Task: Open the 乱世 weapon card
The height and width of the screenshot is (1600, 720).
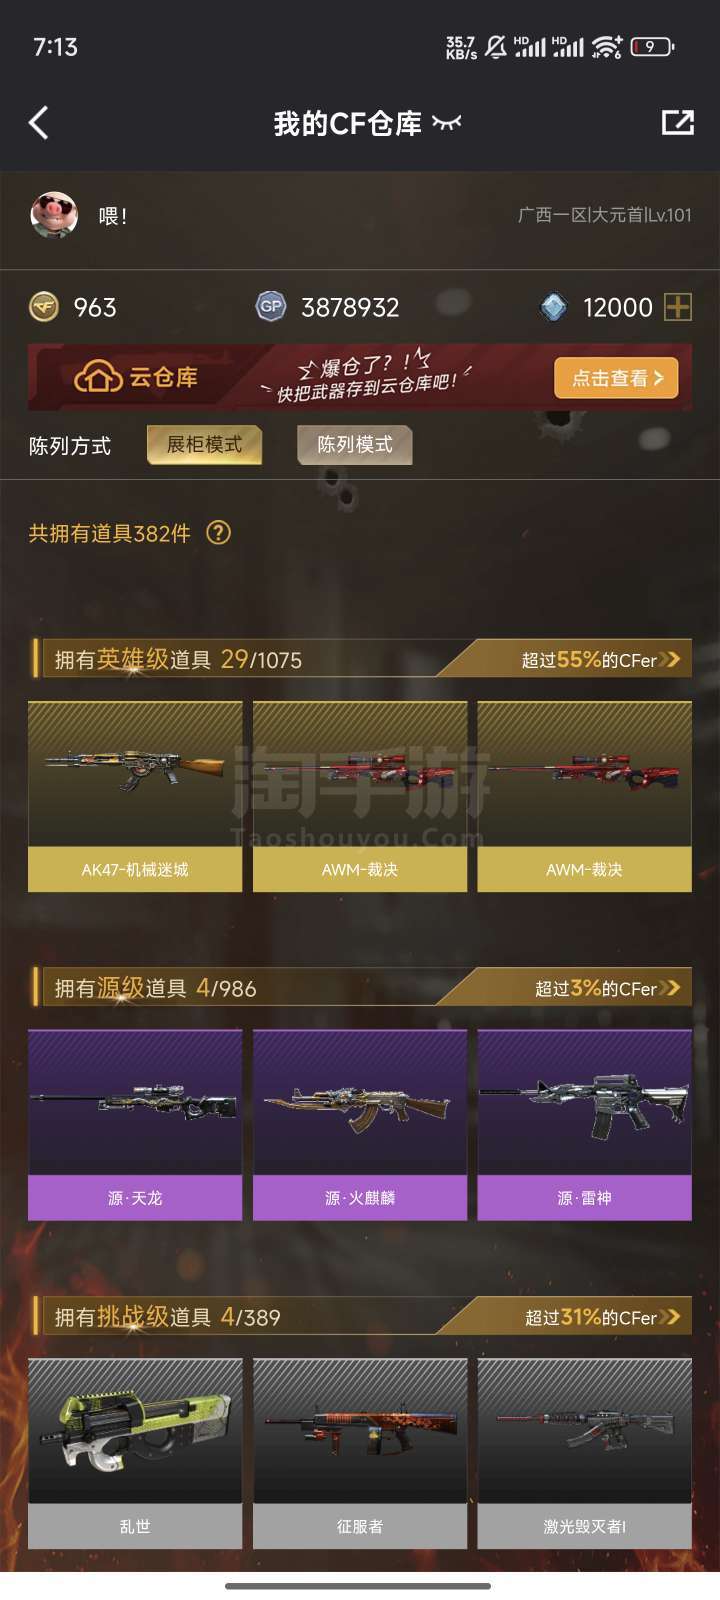Action: (135, 1454)
